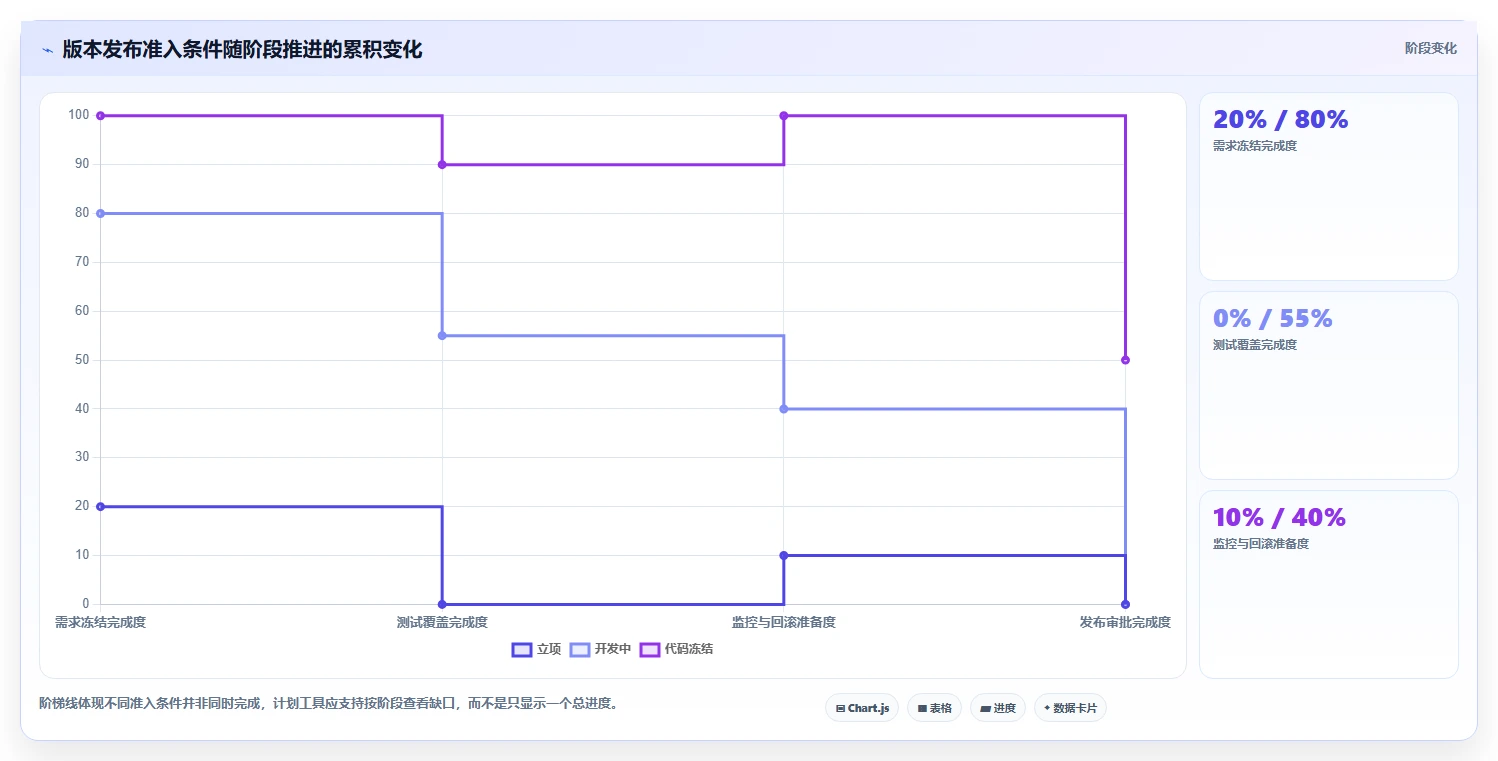The height and width of the screenshot is (761, 1498).
Task: Toggle the 开发中 legend series
Action: click(601, 649)
